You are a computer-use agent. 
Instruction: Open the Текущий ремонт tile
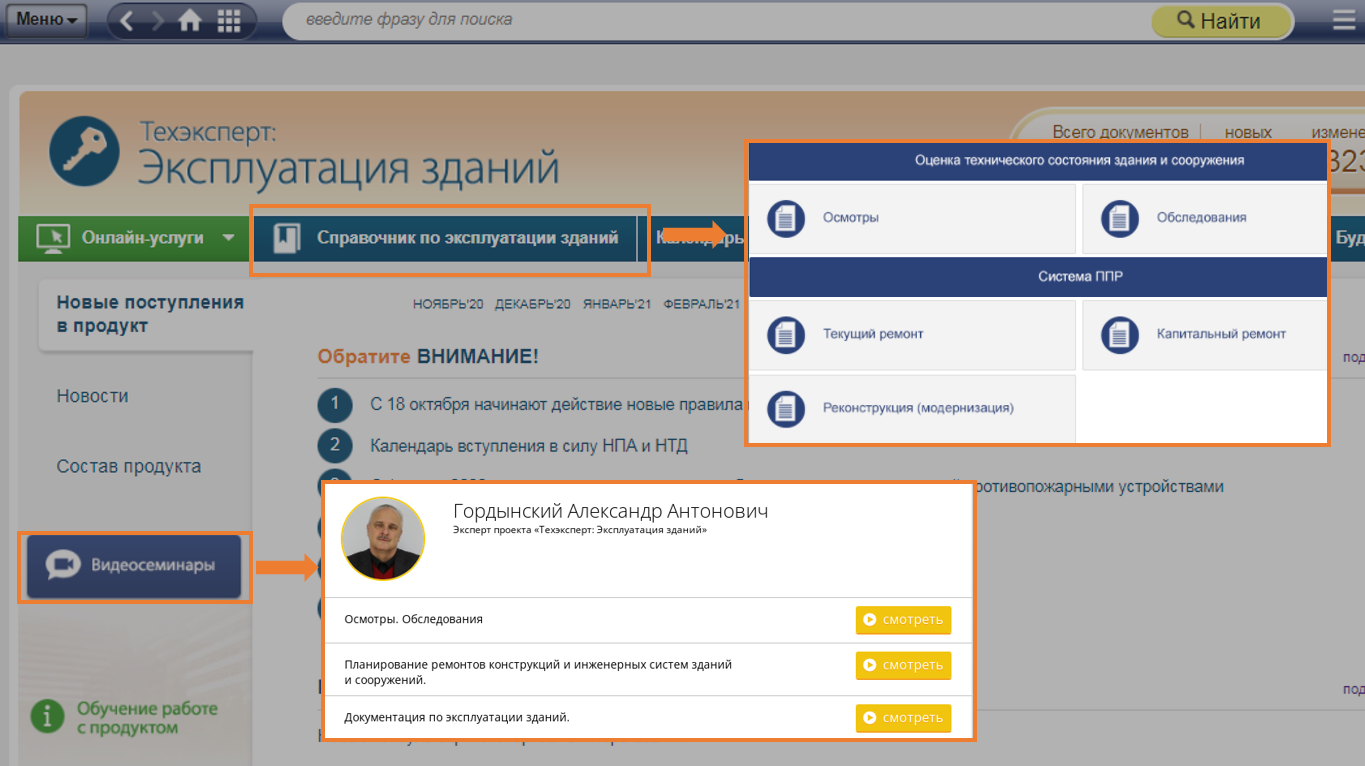click(x=912, y=335)
